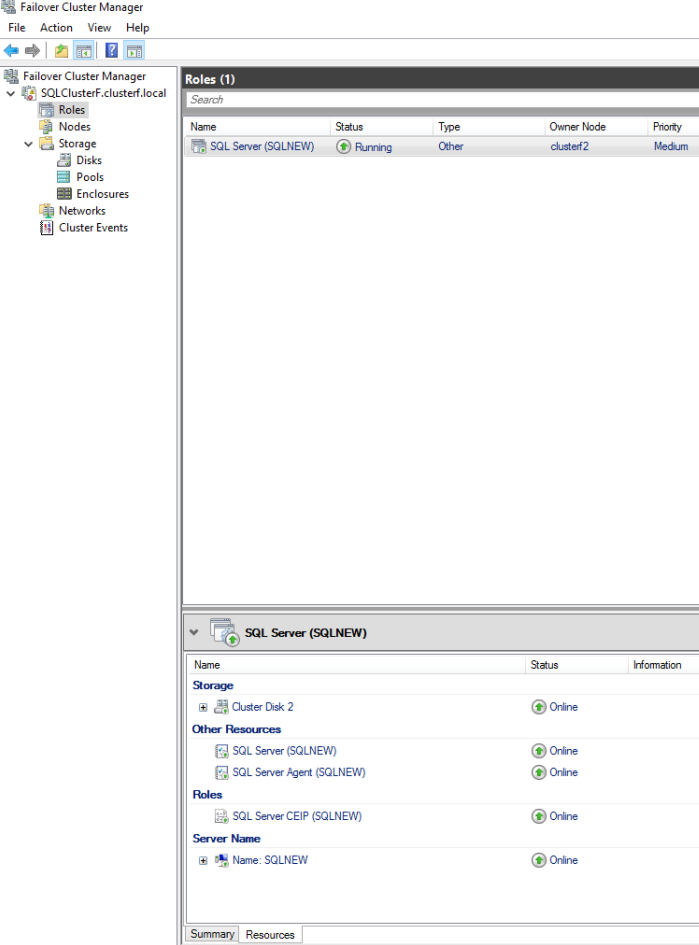Click the Cluster Disk 2 disk icon
The width and height of the screenshot is (699, 945).
pyautogui.click(x=222, y=706)
